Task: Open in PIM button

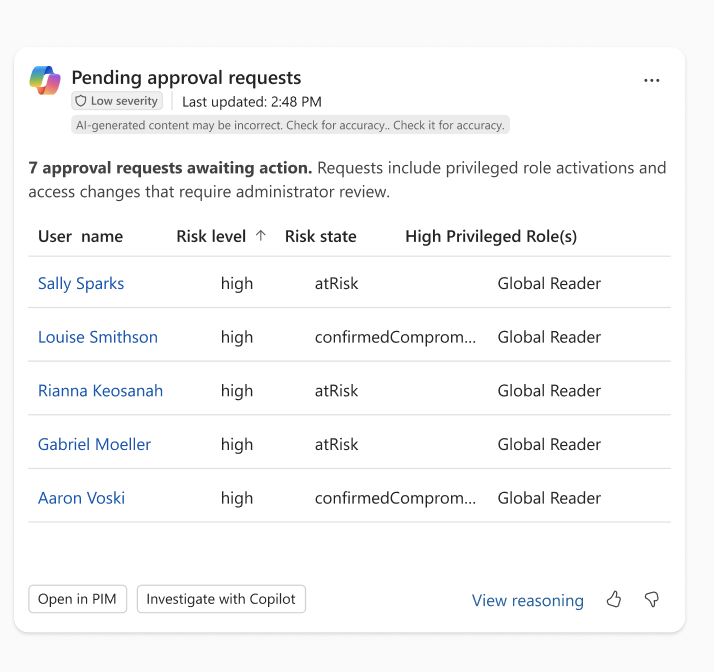Action: click(x=77, y=599)
